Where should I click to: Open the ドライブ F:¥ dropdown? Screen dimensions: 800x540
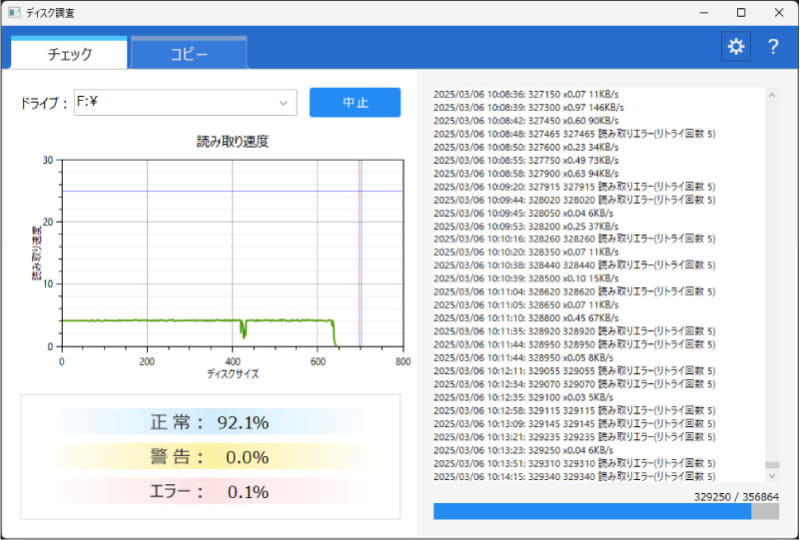186,103
